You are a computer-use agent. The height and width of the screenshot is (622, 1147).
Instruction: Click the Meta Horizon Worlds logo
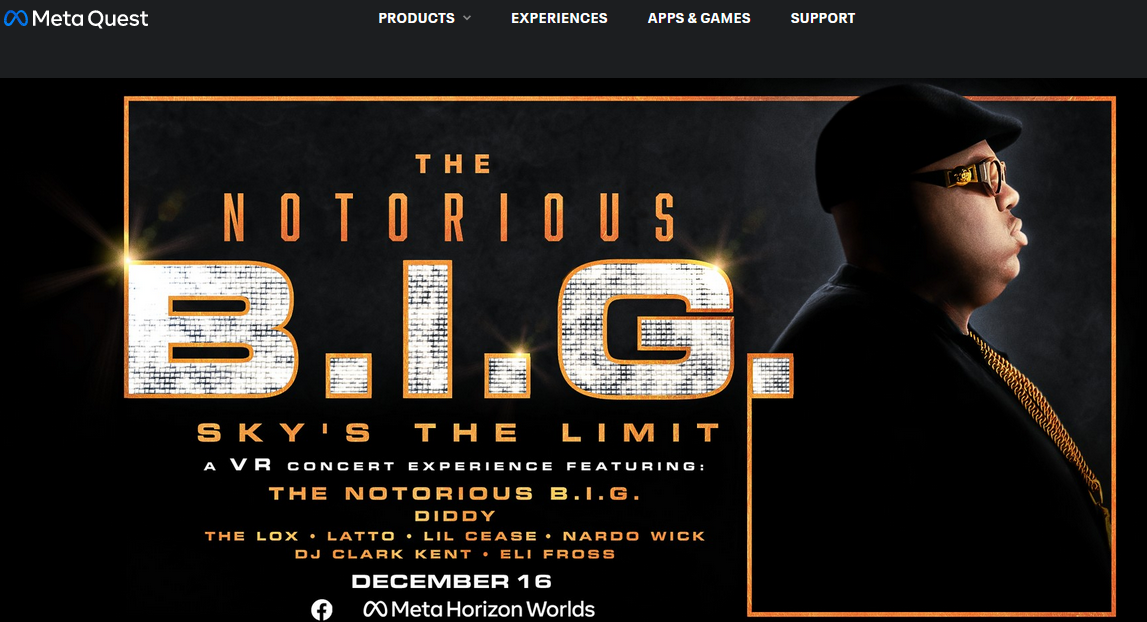[x=479, y=609]
